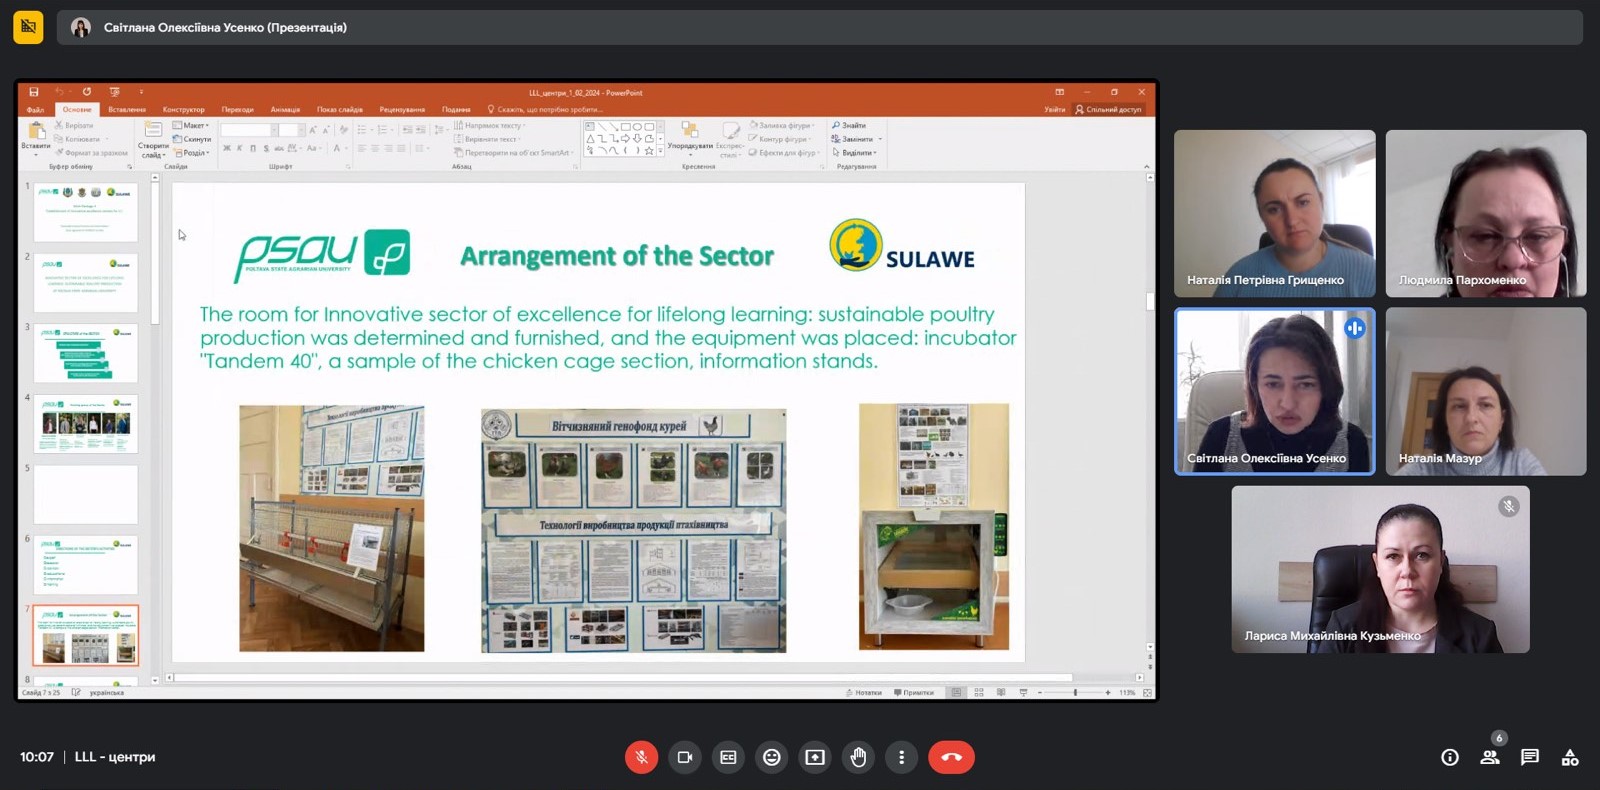
Task: Open the Замінити dropdown arrow
Action: click(x=880, y=139)
